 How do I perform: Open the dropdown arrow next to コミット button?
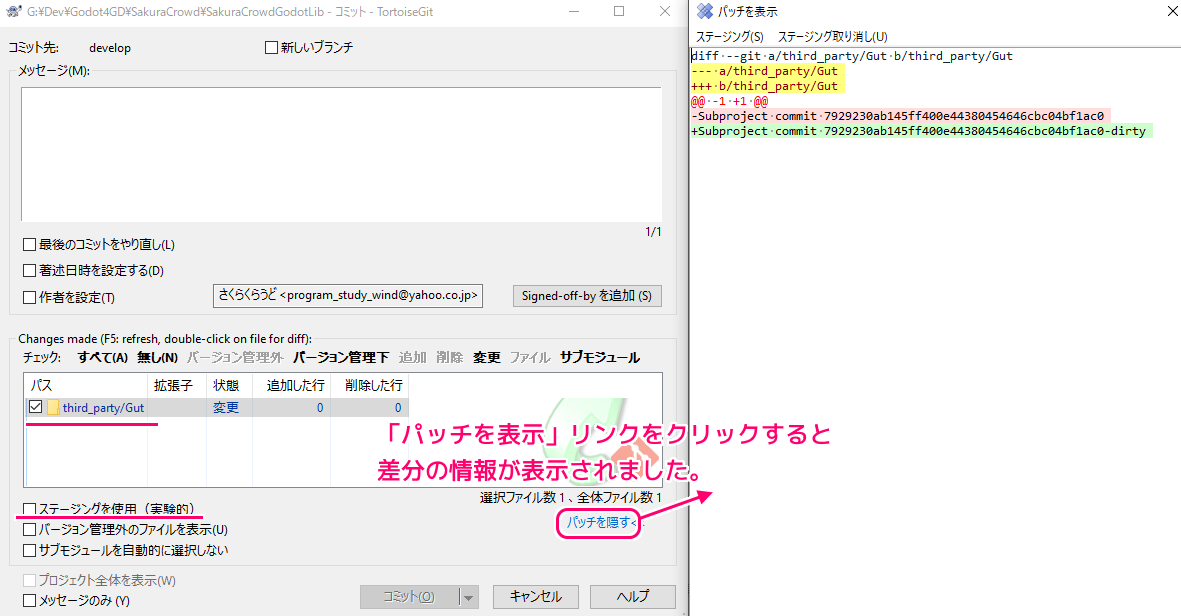point(467,597)
